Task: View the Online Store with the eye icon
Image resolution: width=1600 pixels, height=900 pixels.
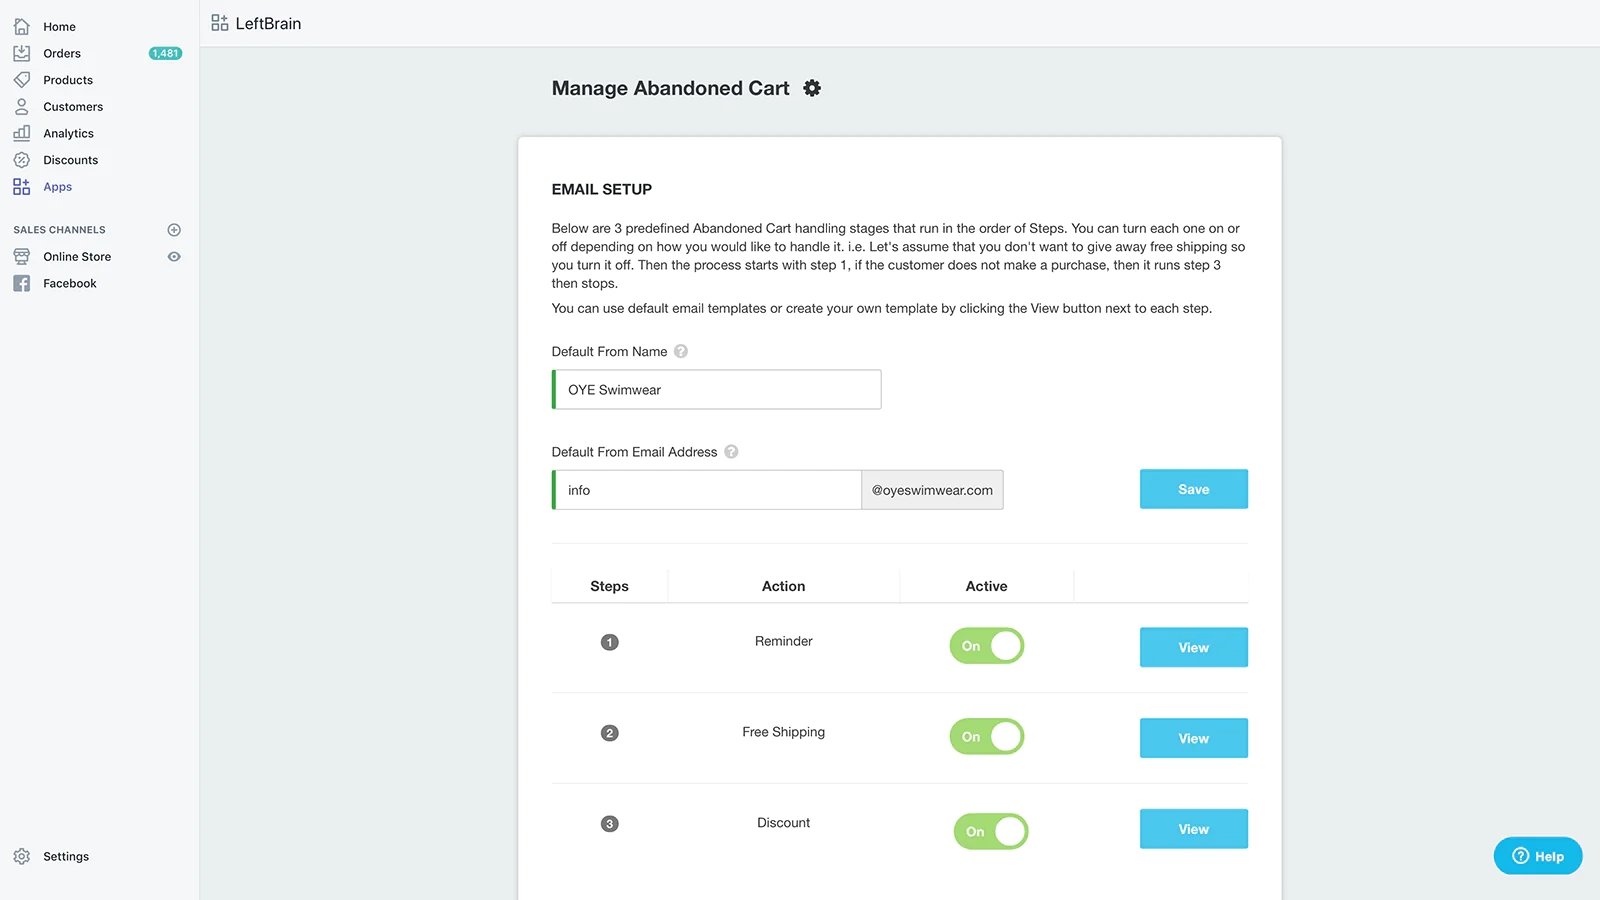Action: pos(174,257)
